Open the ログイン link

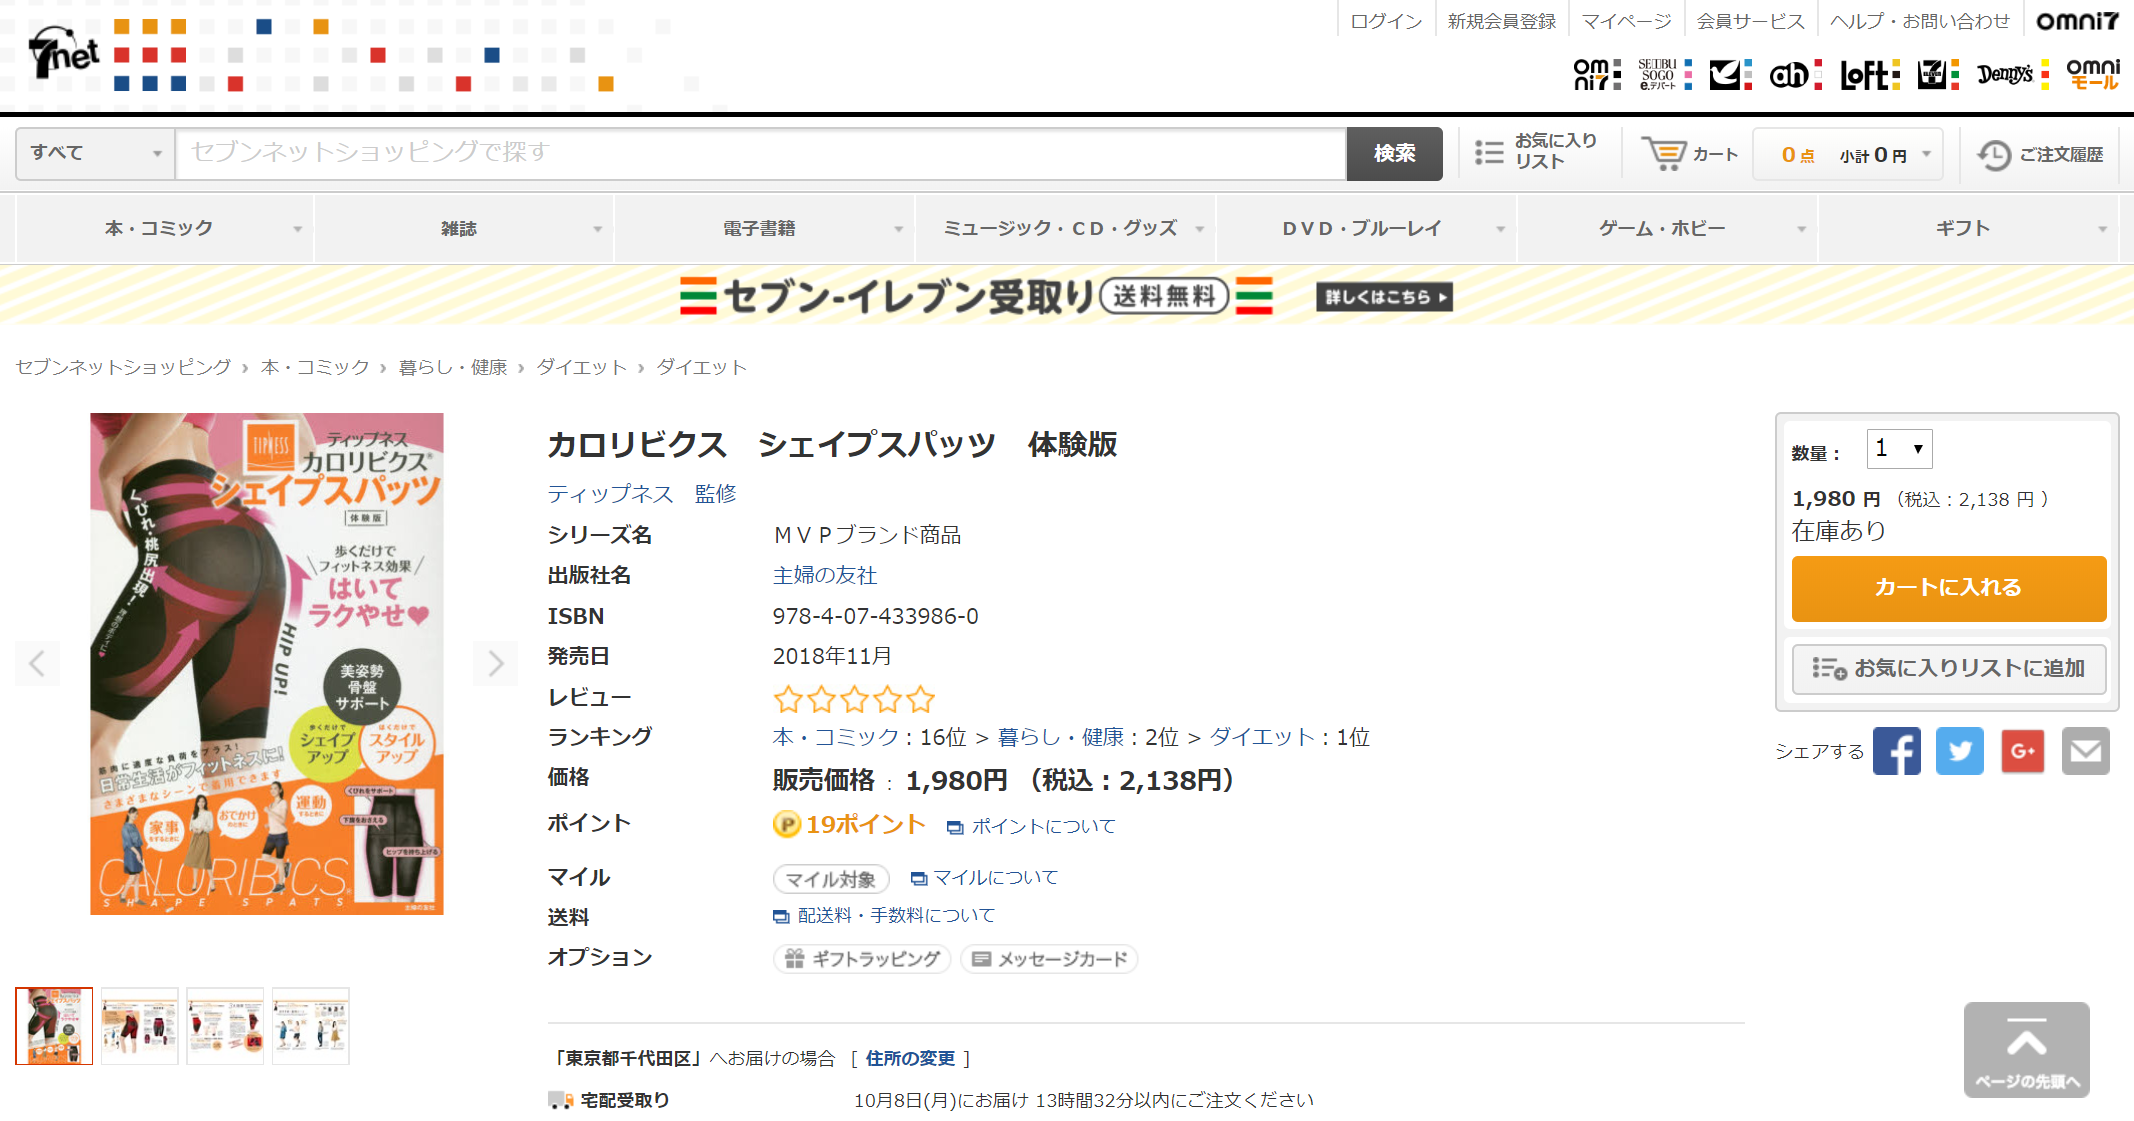coord(1386,21)
